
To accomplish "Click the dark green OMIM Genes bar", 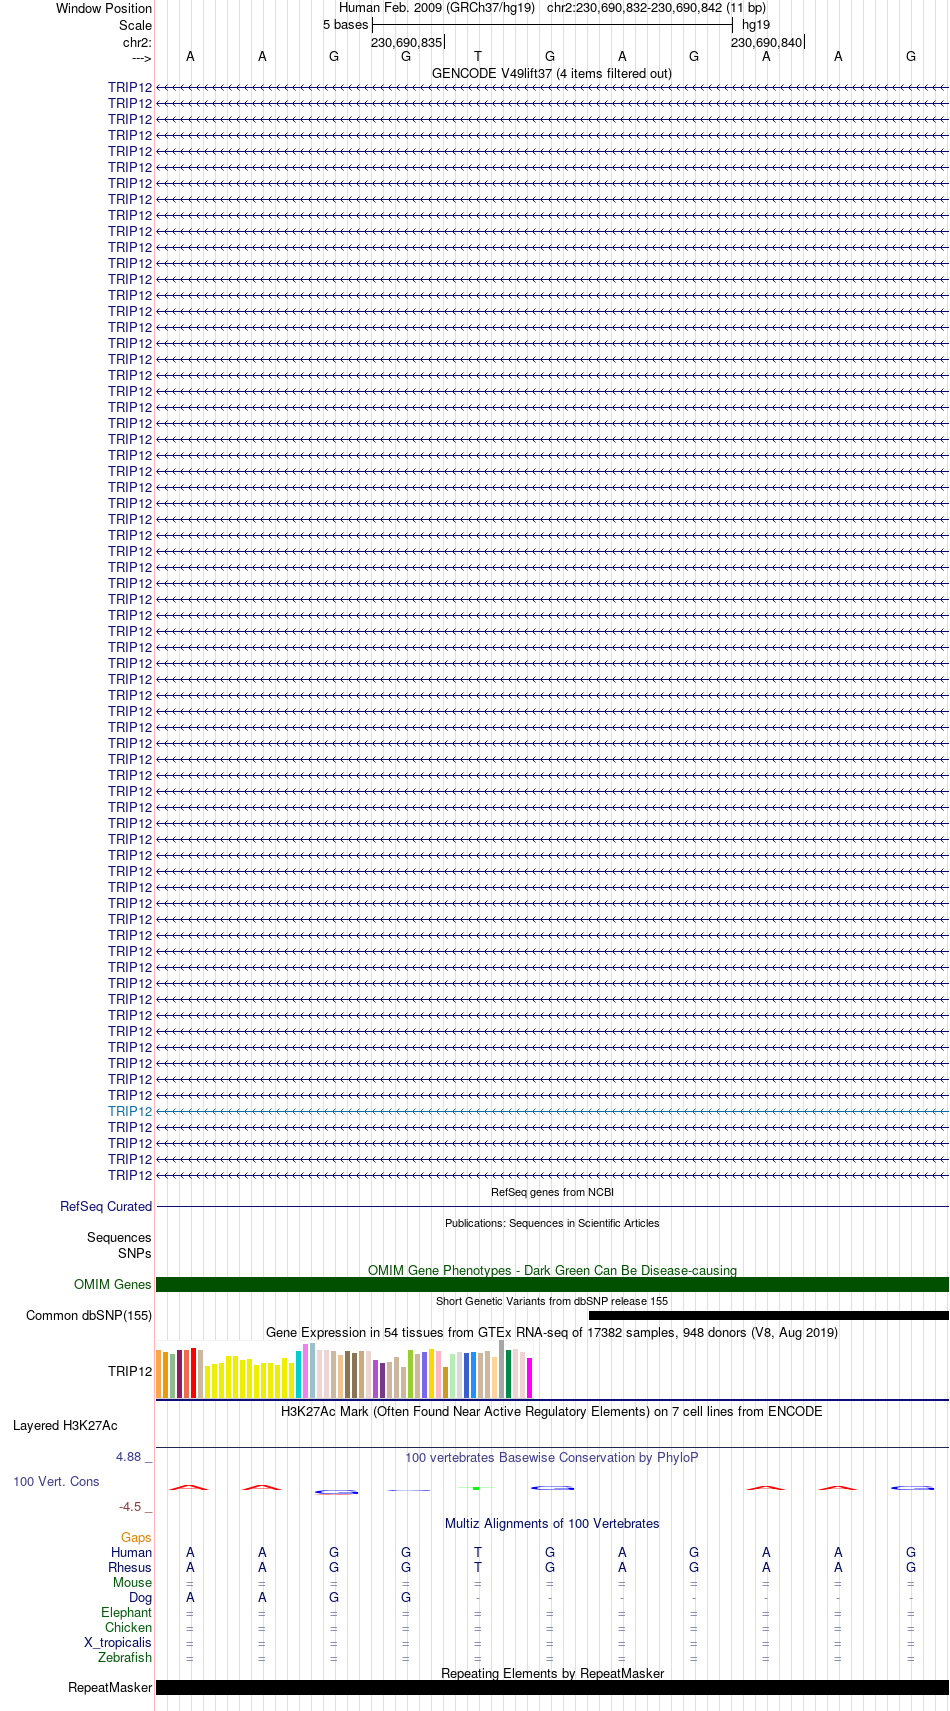I will (x=552, y=1285).
